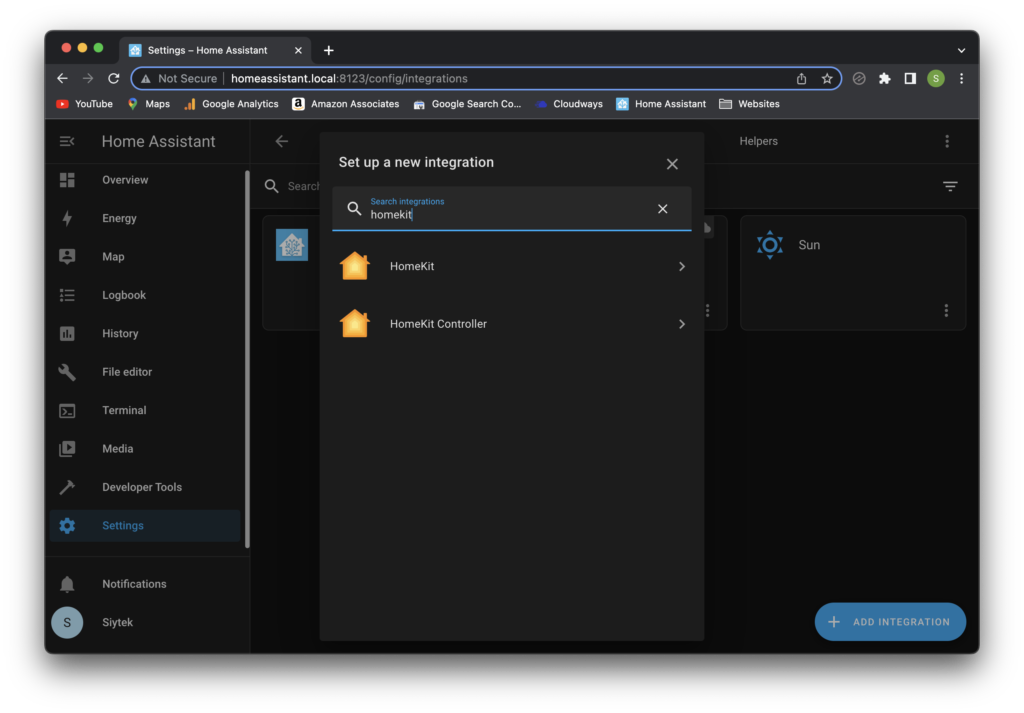Open the Chrome tab search dropdown arrow

pyautogui.click(x=961, y=50)
